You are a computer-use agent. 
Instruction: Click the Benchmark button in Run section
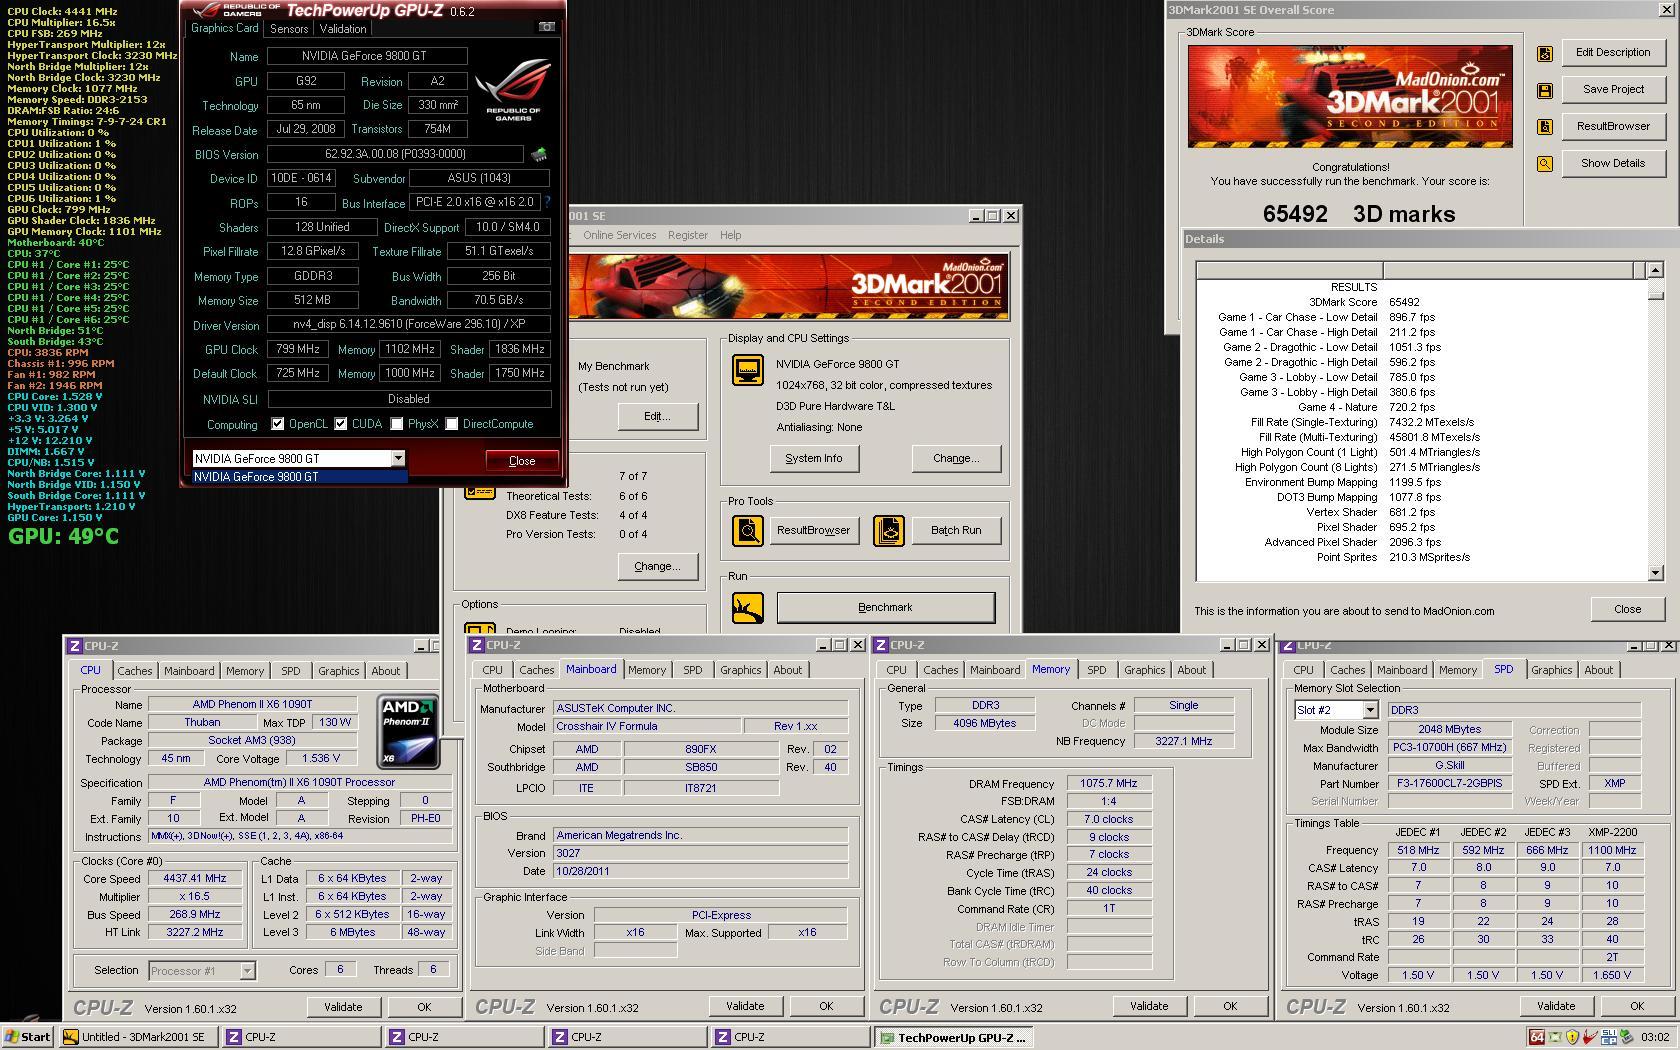pyautogui.click(x=885, y=608)
